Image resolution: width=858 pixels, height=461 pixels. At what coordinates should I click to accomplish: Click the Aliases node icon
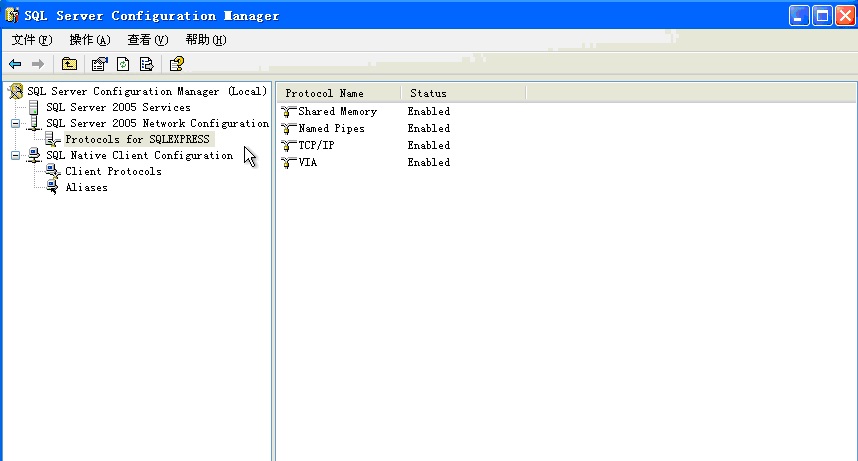coord(53,187)
